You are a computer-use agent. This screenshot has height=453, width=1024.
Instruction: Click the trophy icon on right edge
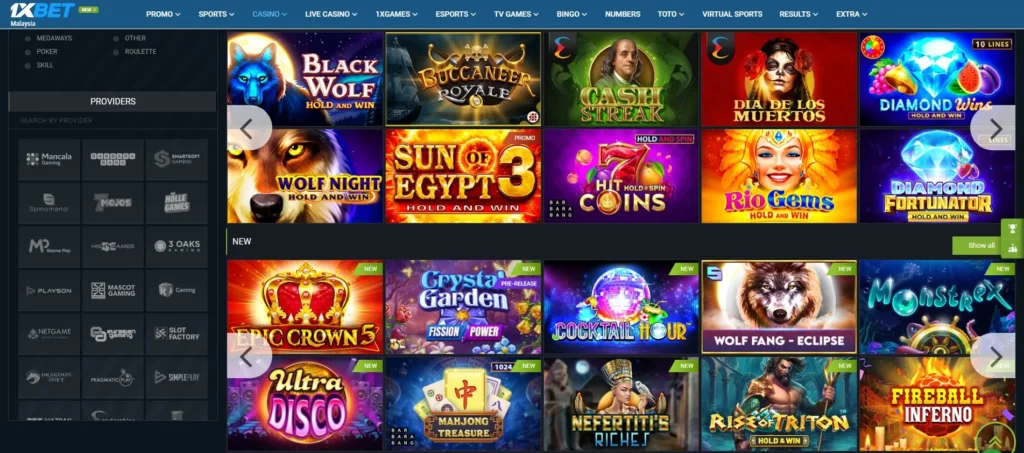click(x=1012, y=228)
